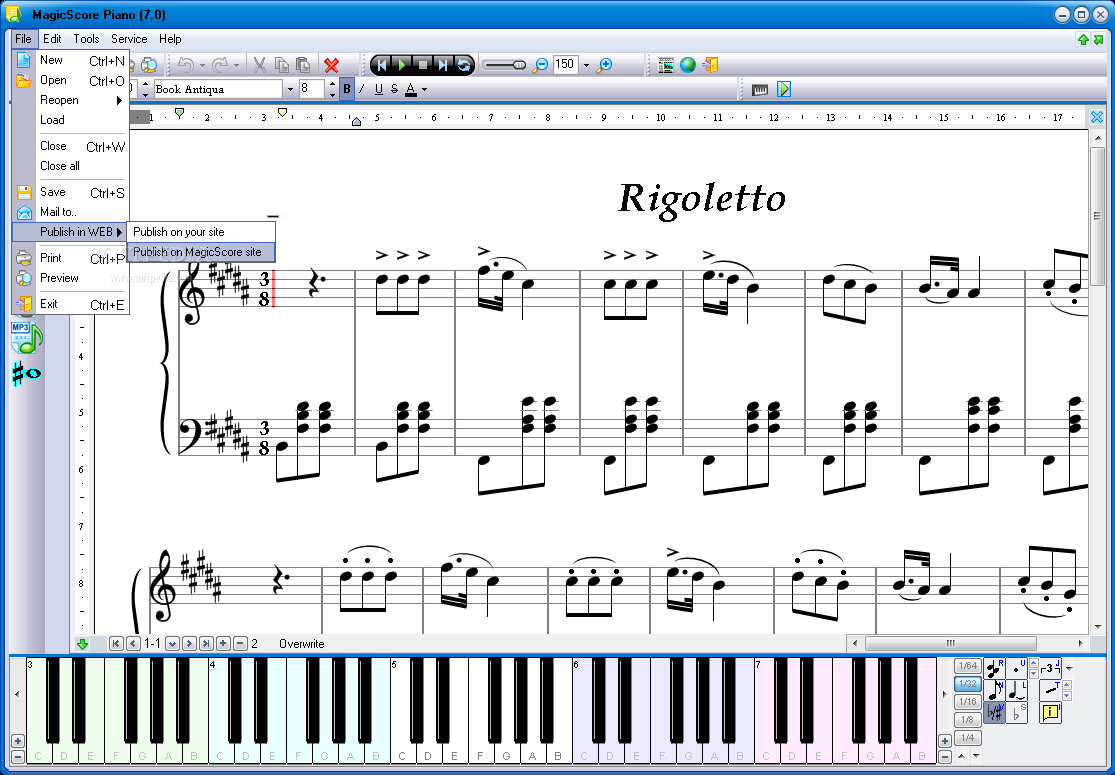
Task: Toggle Italic text formatting
Action: point(362,90)
